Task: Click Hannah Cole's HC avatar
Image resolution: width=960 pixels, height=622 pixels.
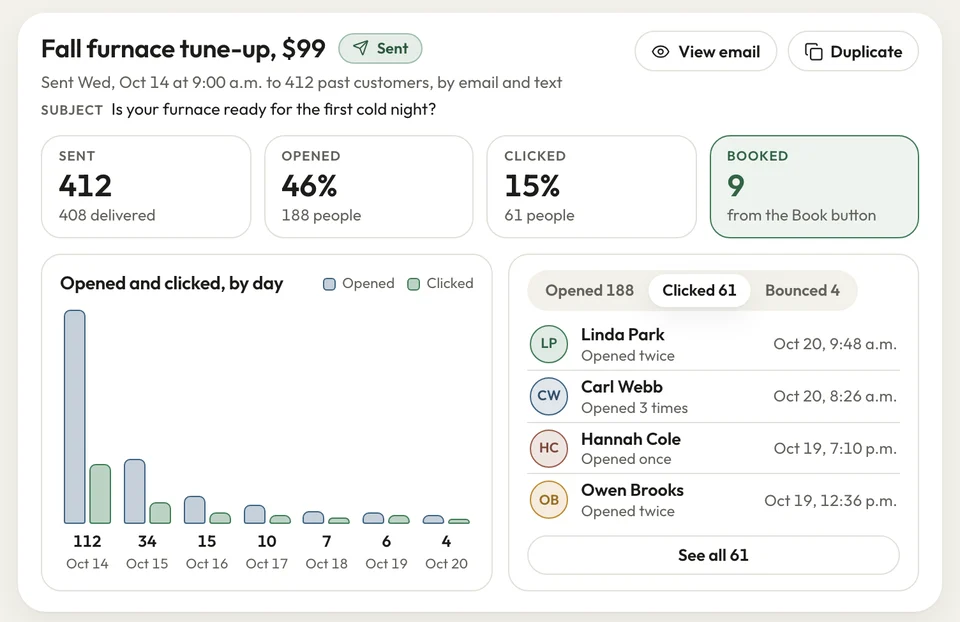Action: tap(549, 448)
